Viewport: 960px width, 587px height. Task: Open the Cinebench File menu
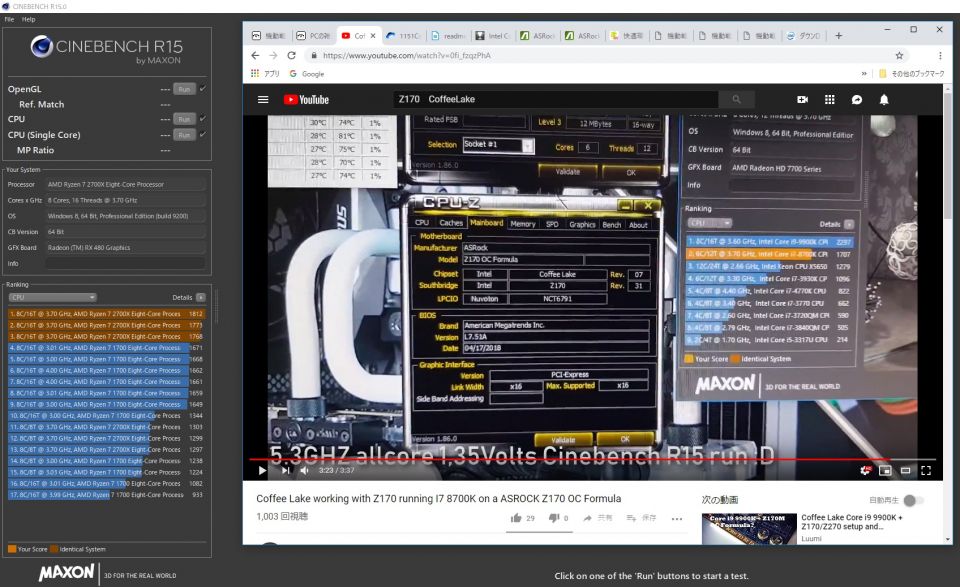click(9, 19)
